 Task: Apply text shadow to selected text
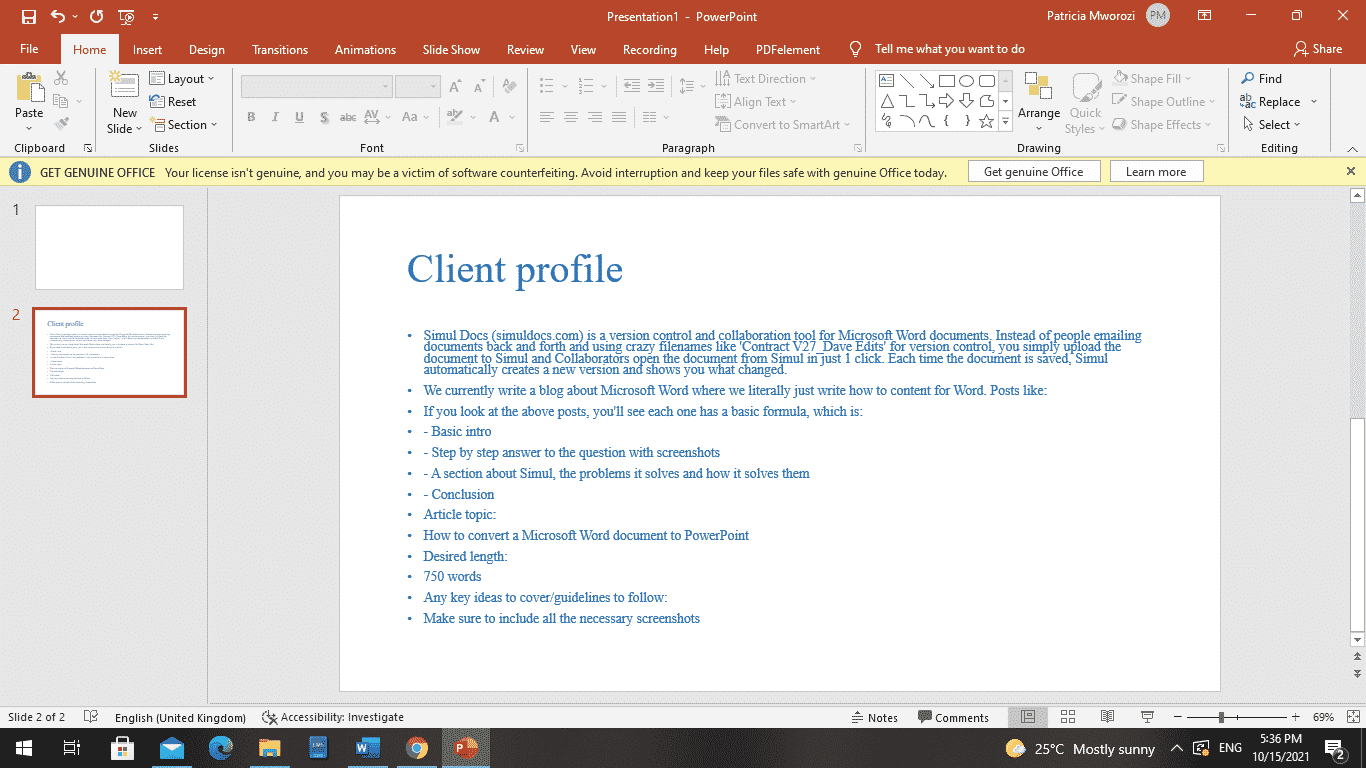324,117
